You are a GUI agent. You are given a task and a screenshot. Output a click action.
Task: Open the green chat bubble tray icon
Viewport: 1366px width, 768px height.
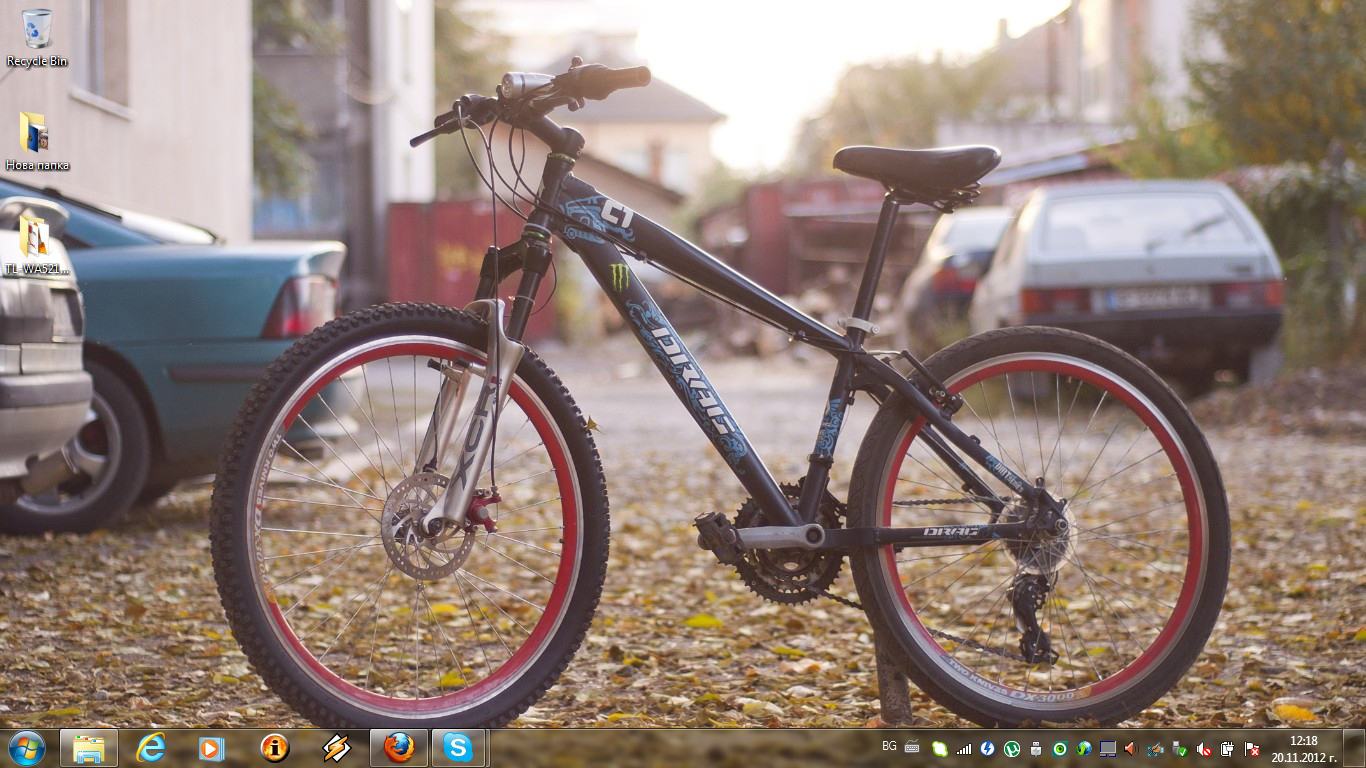[x=940, y=748]
